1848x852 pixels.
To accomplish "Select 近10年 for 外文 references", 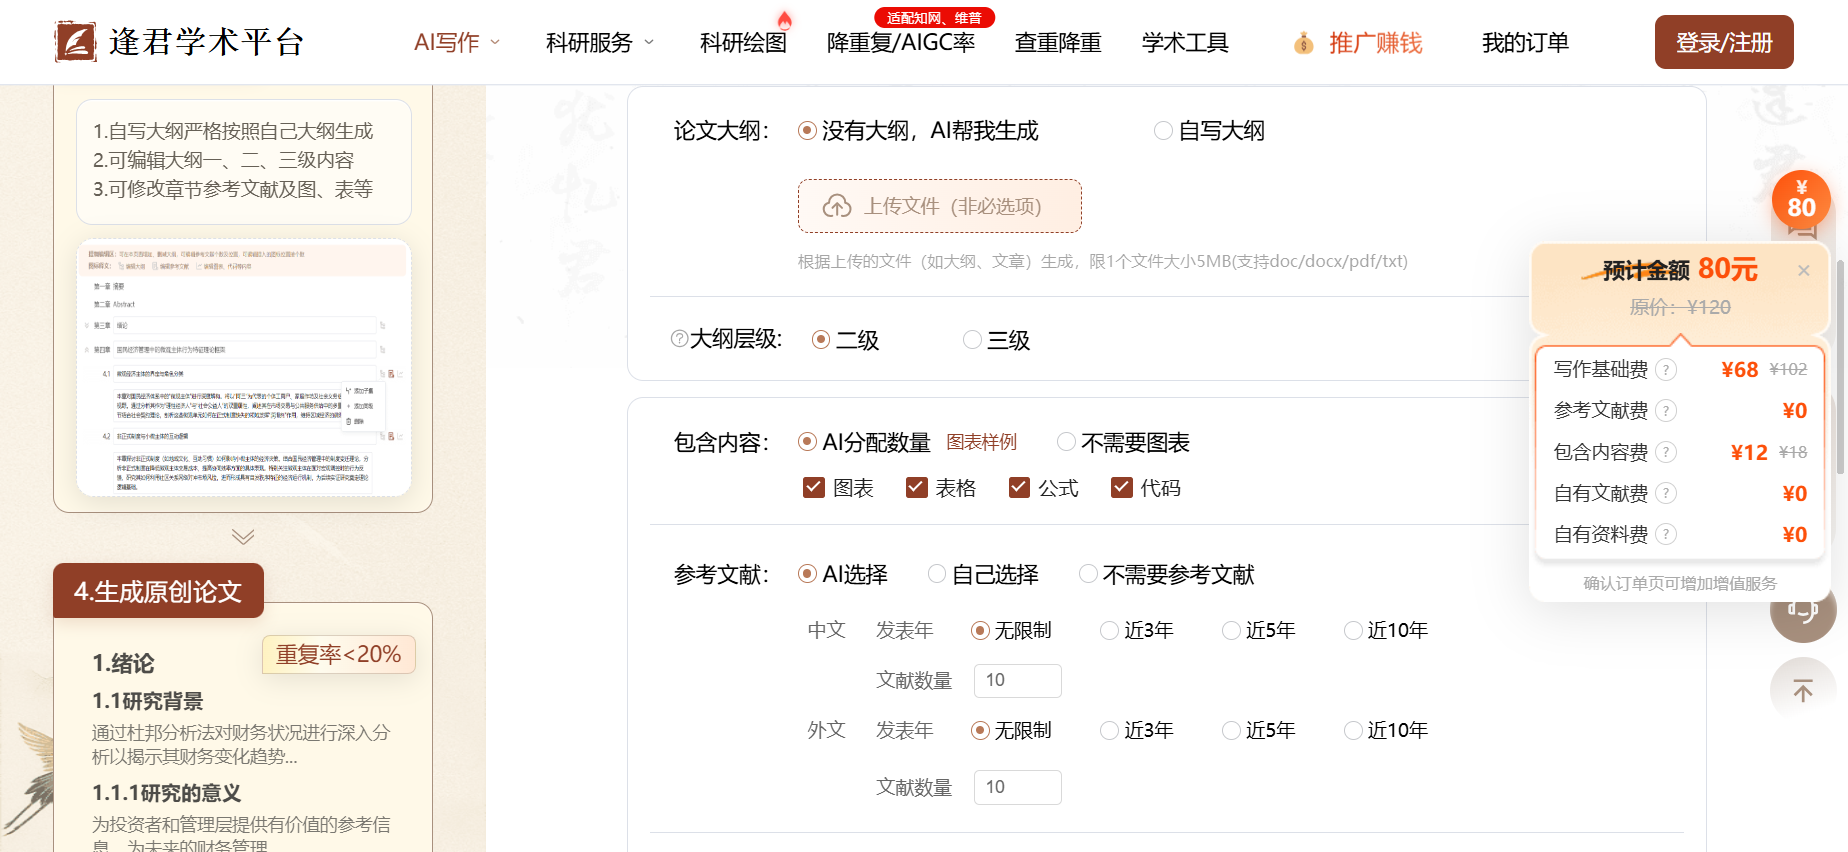I will (x=1386, y=730).
